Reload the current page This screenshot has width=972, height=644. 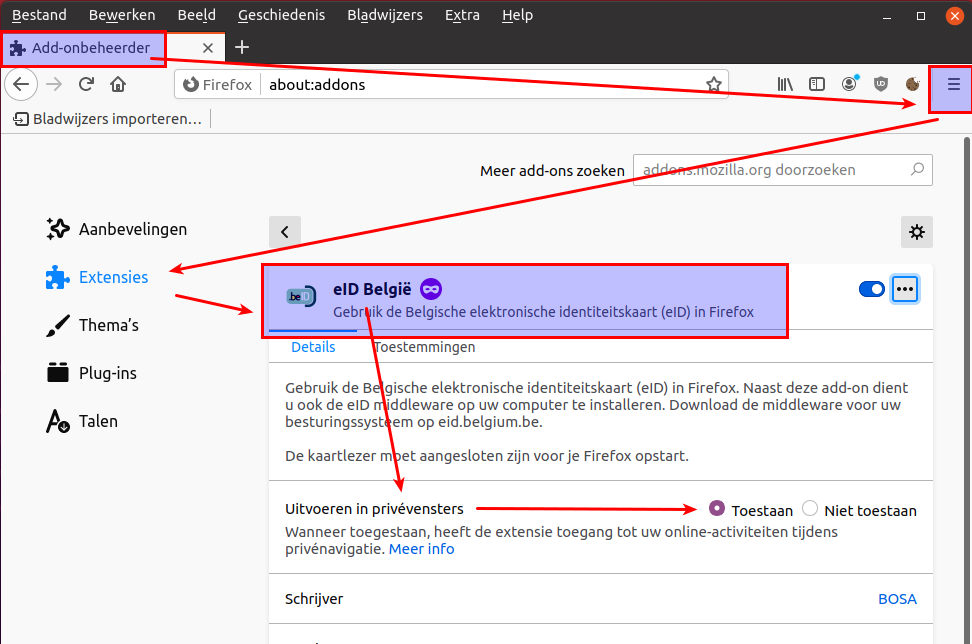(86, 84)
